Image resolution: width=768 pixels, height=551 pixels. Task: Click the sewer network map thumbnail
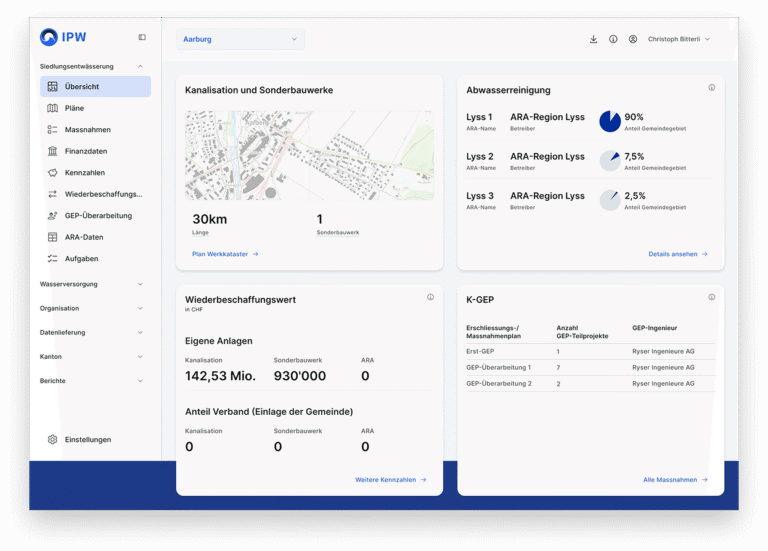[309, 155]
